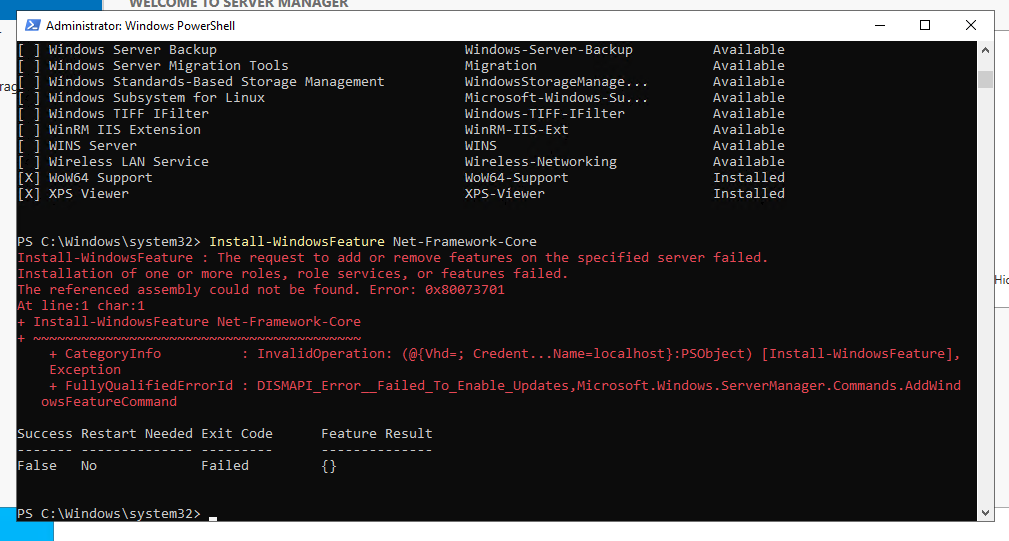Click 'Windows Server Migration Tools' text
This screenshot has height=541, width=1009.
point(169,66)
